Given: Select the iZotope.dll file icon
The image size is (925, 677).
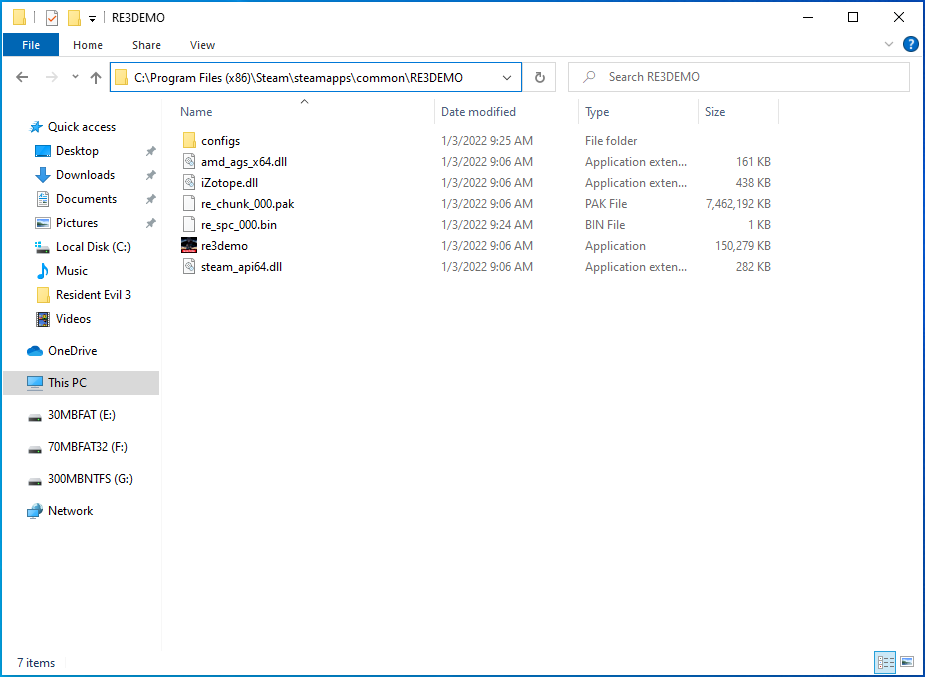Looking at the screenshot, I should [189, 183].
